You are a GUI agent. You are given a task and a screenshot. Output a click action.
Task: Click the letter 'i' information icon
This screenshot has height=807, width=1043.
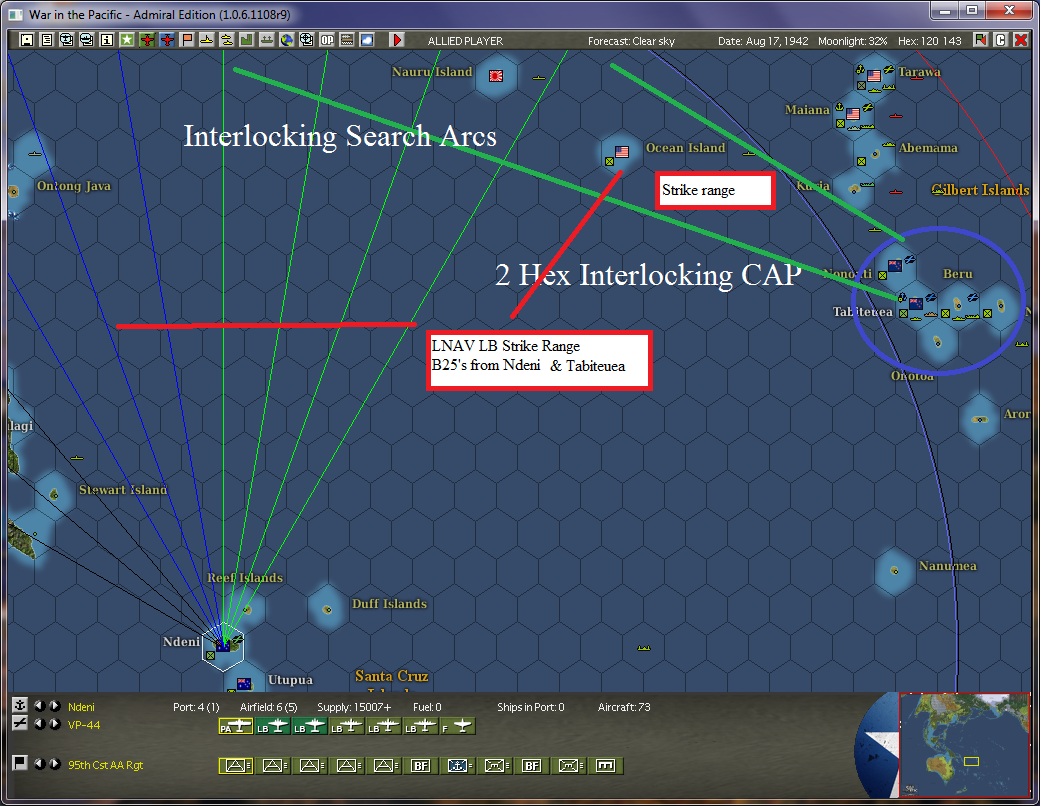click(106, 40)
